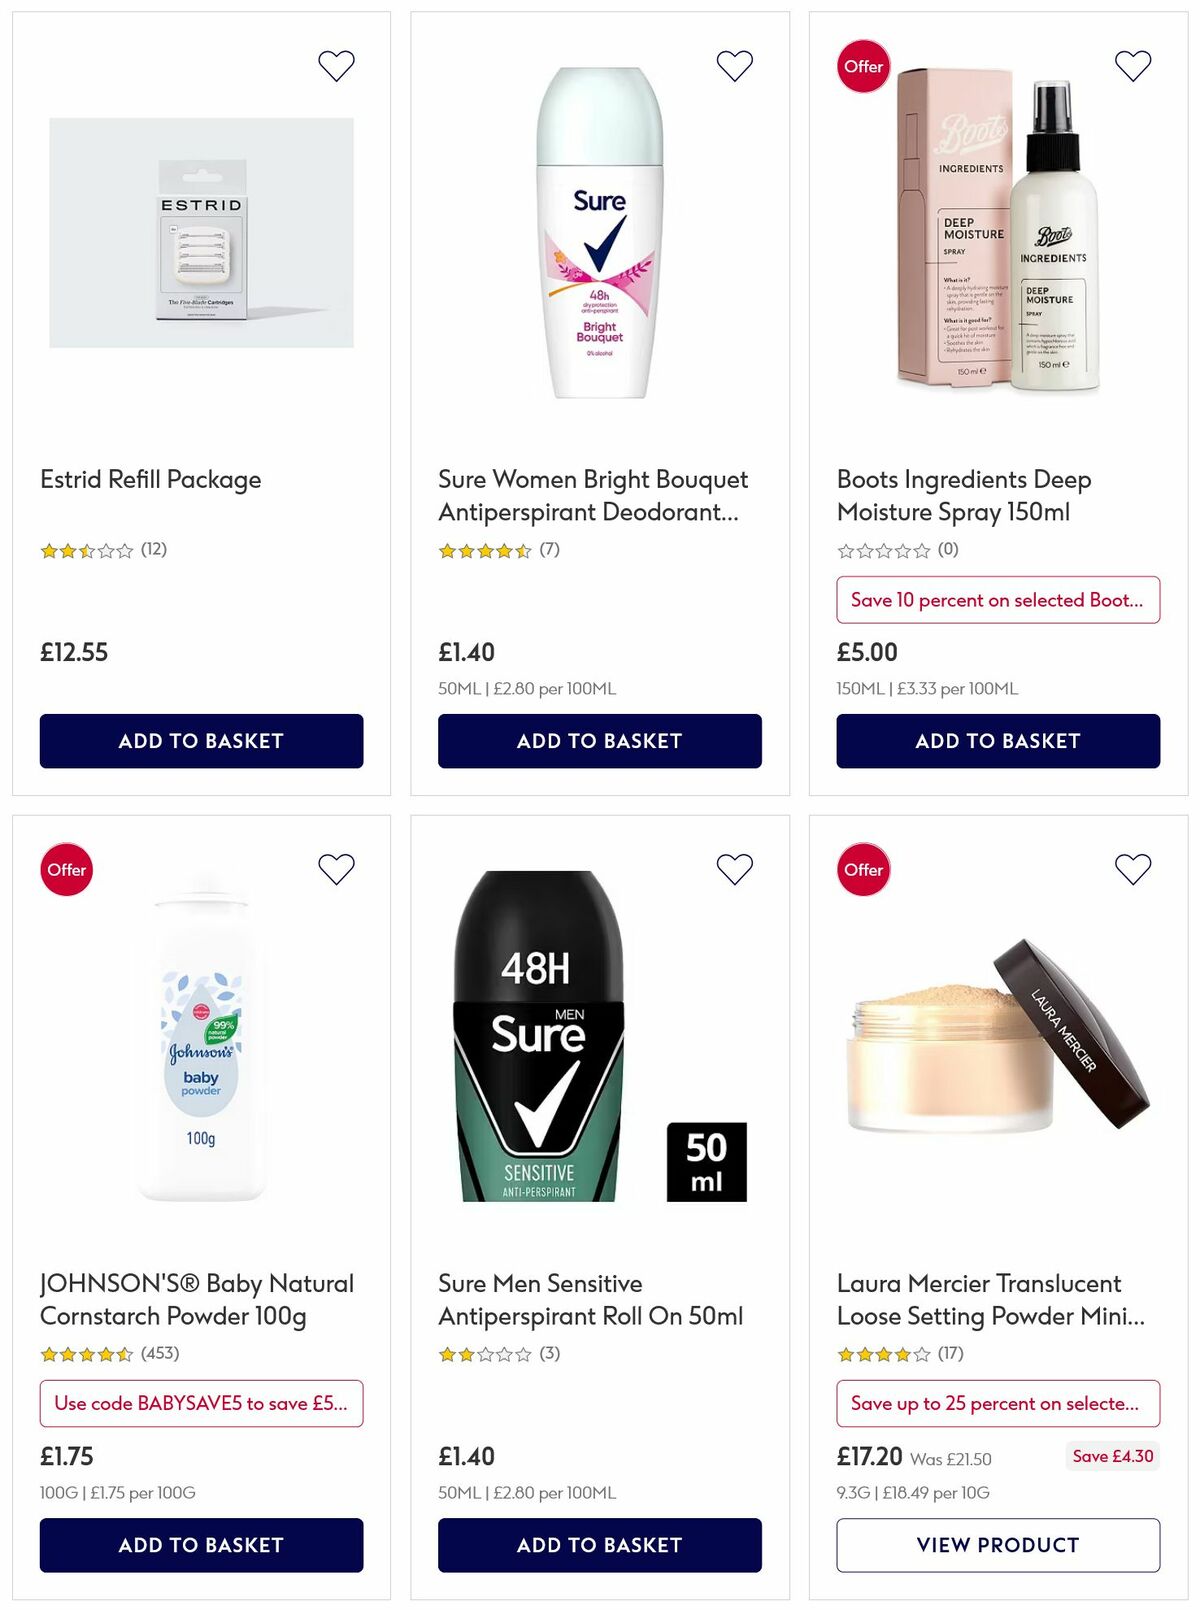Open the Save 10 percent Boots offer link
This screenshot has width=1200, height=1610.
997,600
